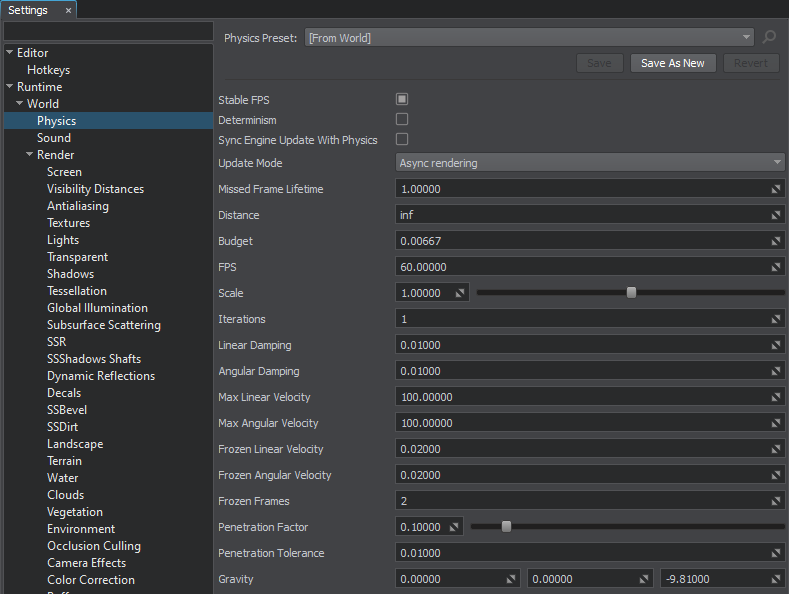Image resolution: width=789 pixels, height=594 pixels.
Task: Collapse the Render tree node
Action: [x=30, y=155]
